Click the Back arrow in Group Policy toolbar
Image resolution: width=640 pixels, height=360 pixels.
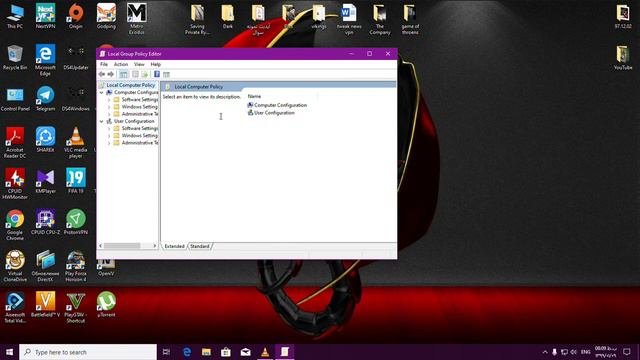click(x=102, y=74)
